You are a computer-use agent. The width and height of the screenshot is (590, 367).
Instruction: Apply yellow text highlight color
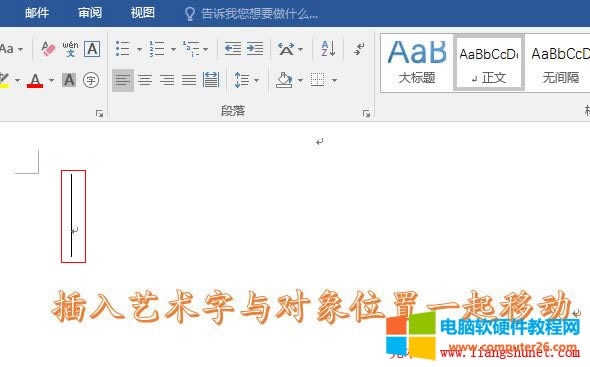click(4, 80)
